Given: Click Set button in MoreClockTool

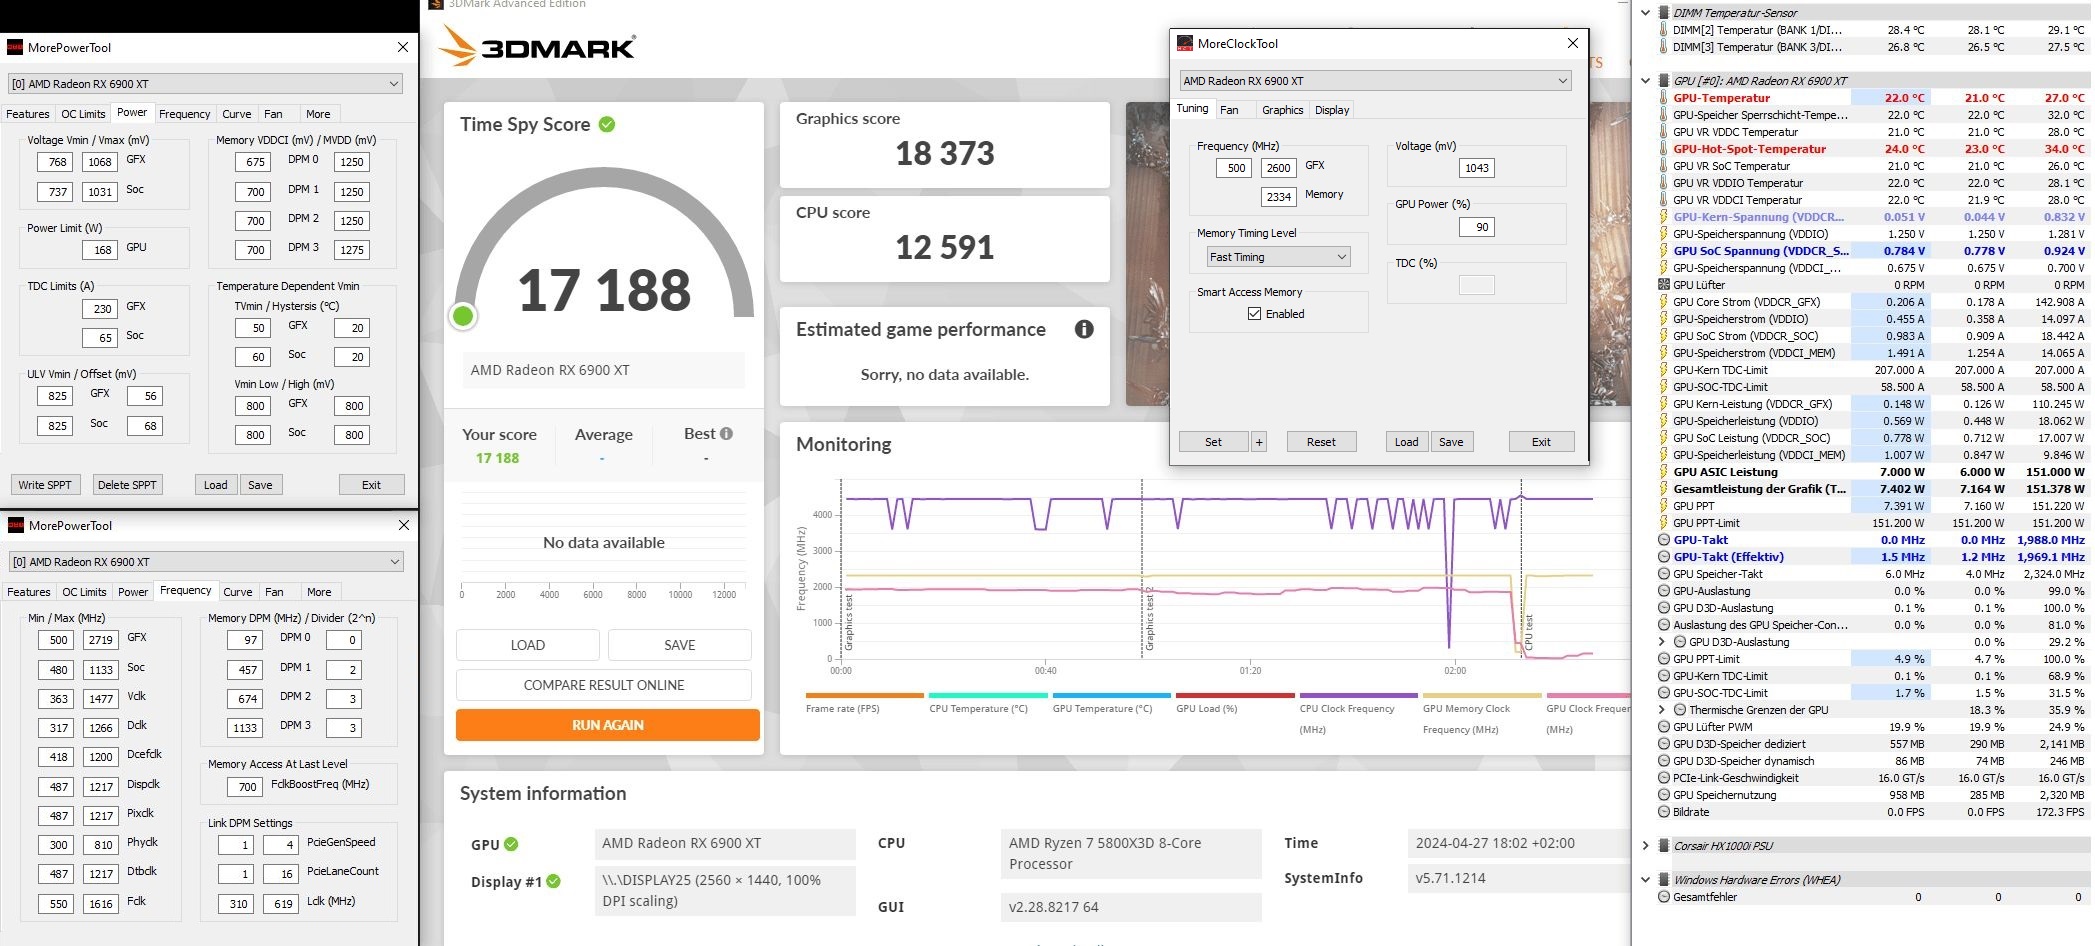Looking at the screenshot, I should click(x=1213, y=442).
